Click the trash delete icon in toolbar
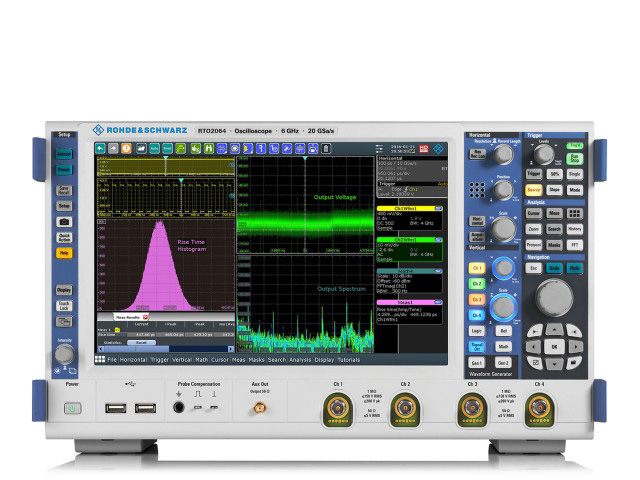This screenshot has height=480, width=640. pyautogui.click(x=326, y=148)
